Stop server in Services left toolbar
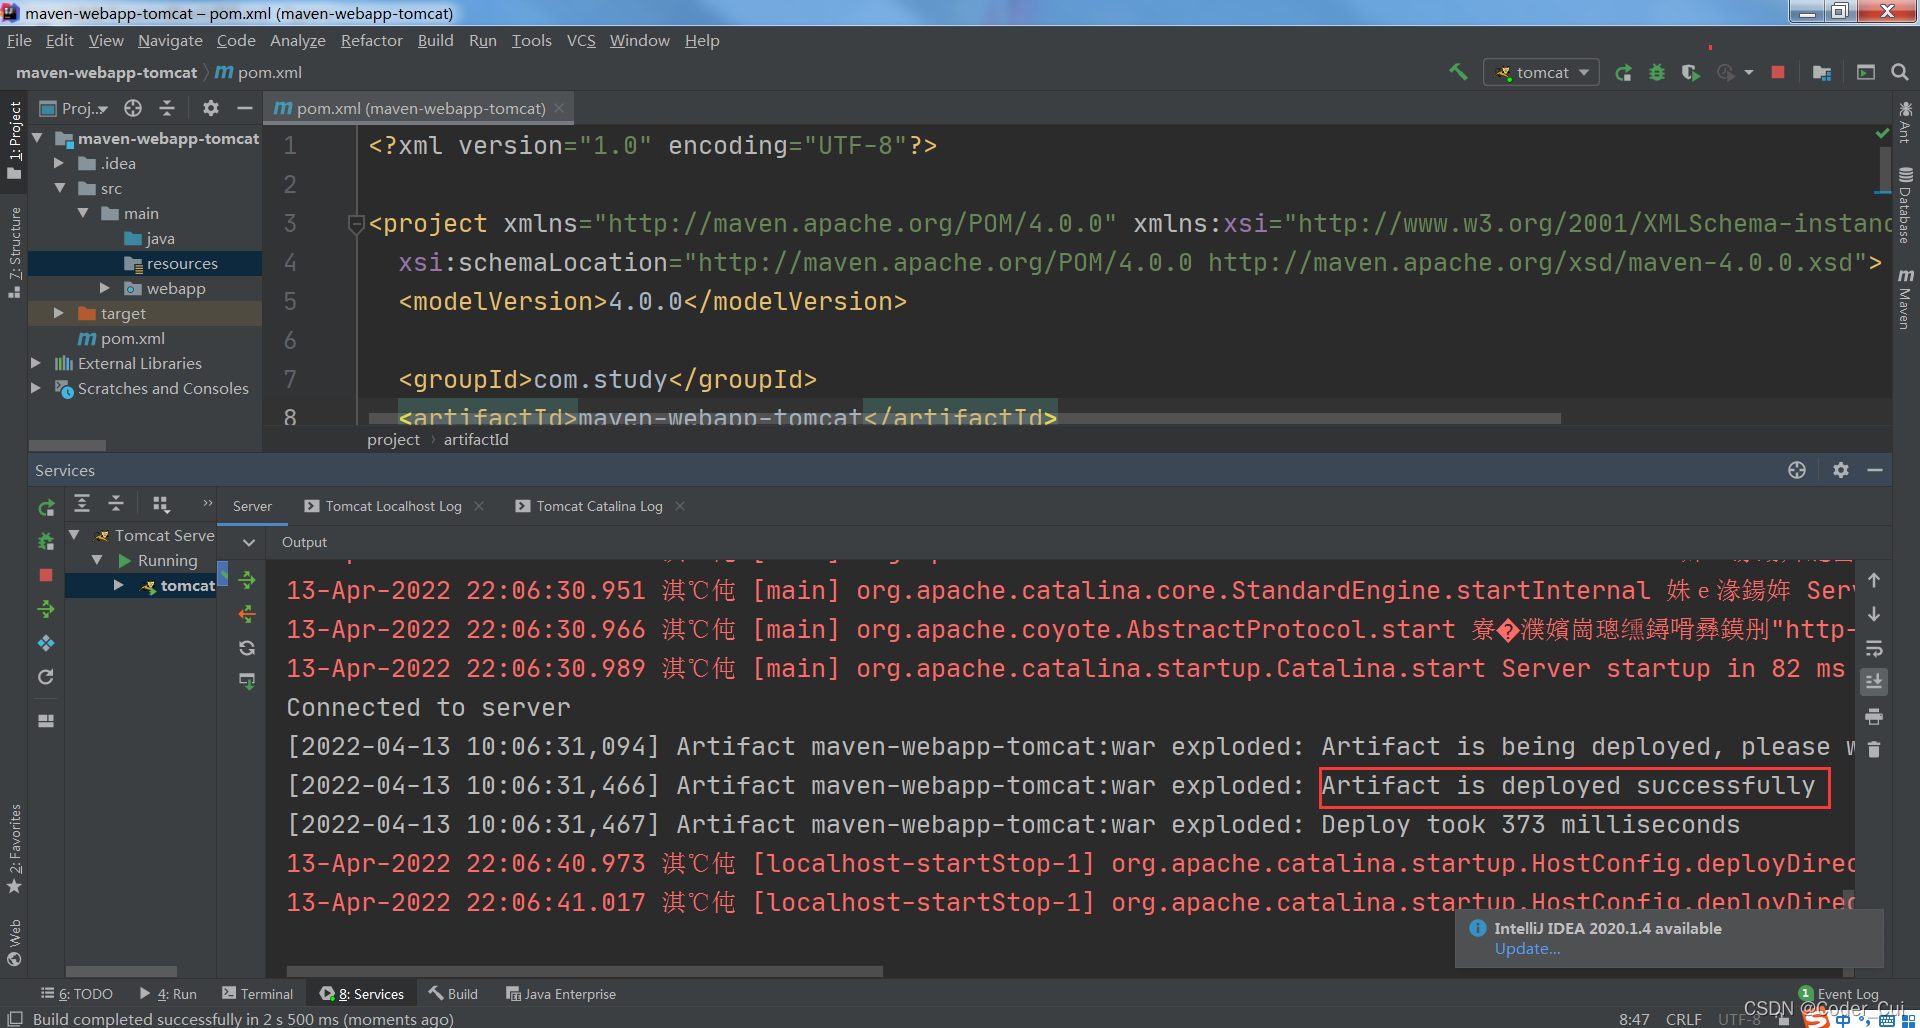 [46, 575]
